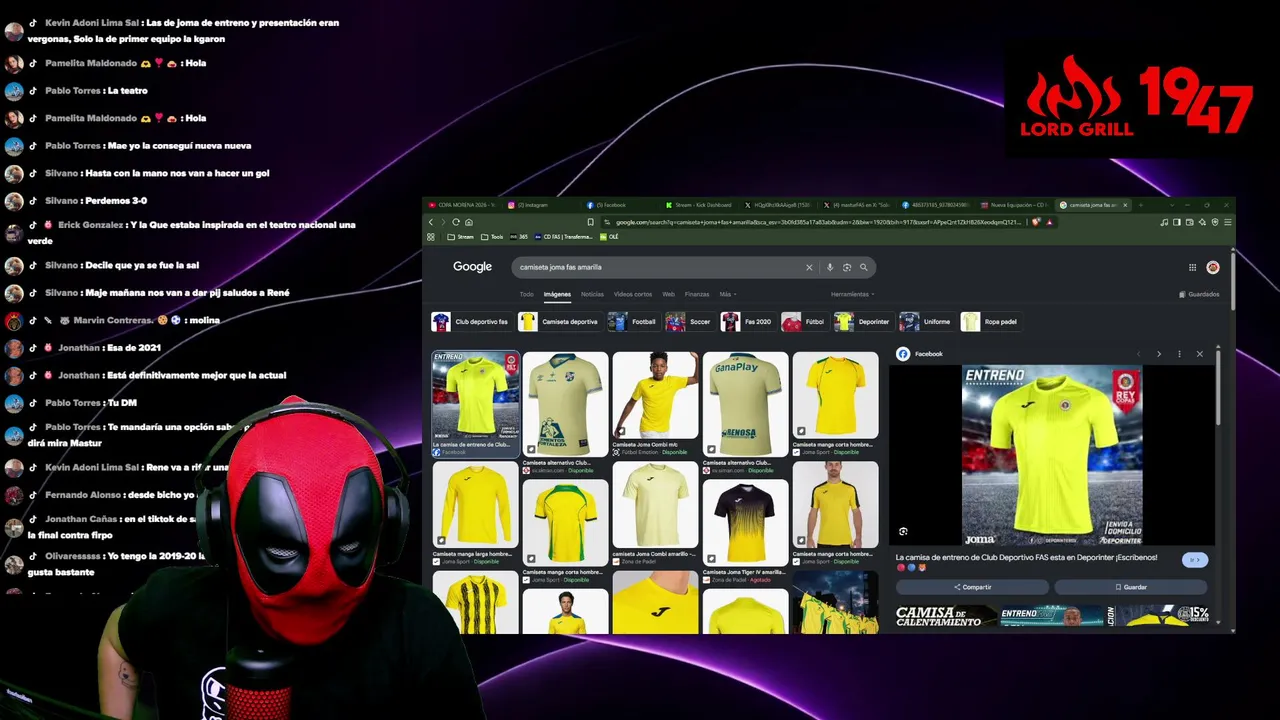Toggle the browser sidebar panel icon
This screenshot has height=720, width=1280.
1177,222
